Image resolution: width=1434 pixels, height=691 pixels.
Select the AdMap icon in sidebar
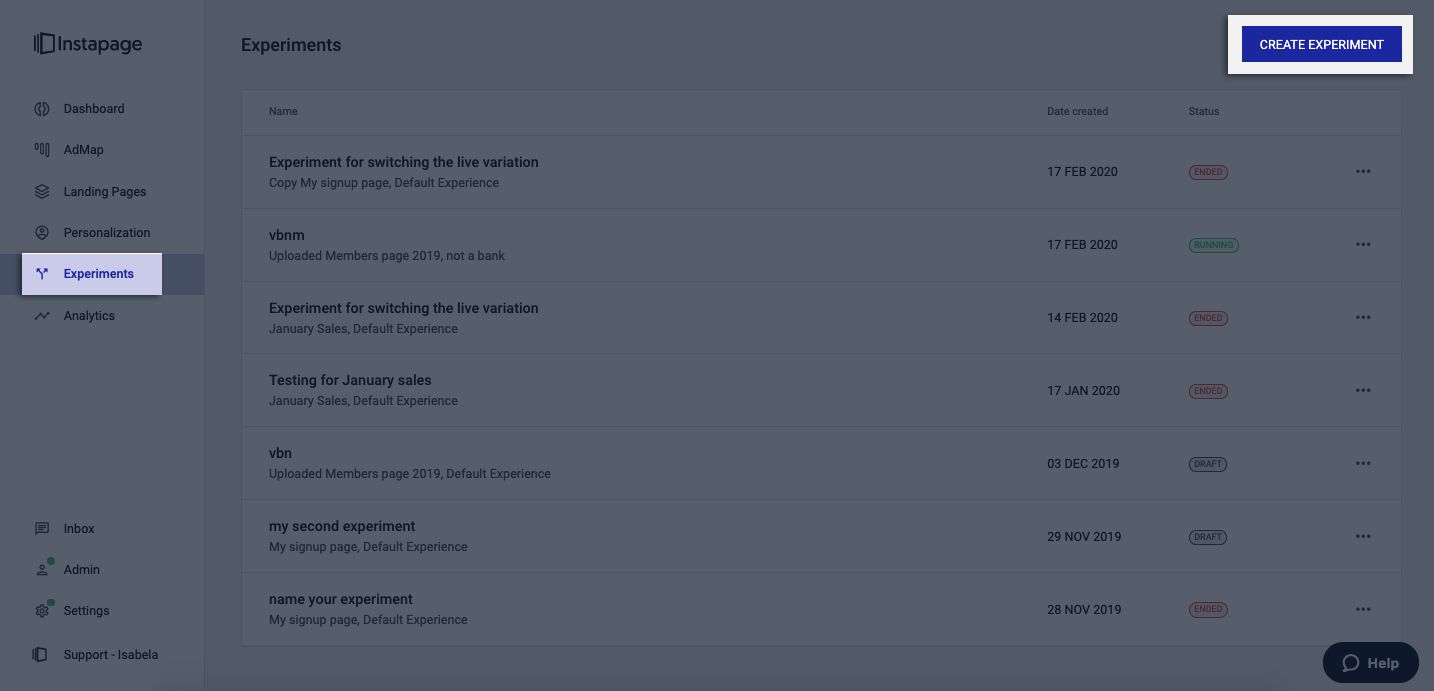[42, 150]
